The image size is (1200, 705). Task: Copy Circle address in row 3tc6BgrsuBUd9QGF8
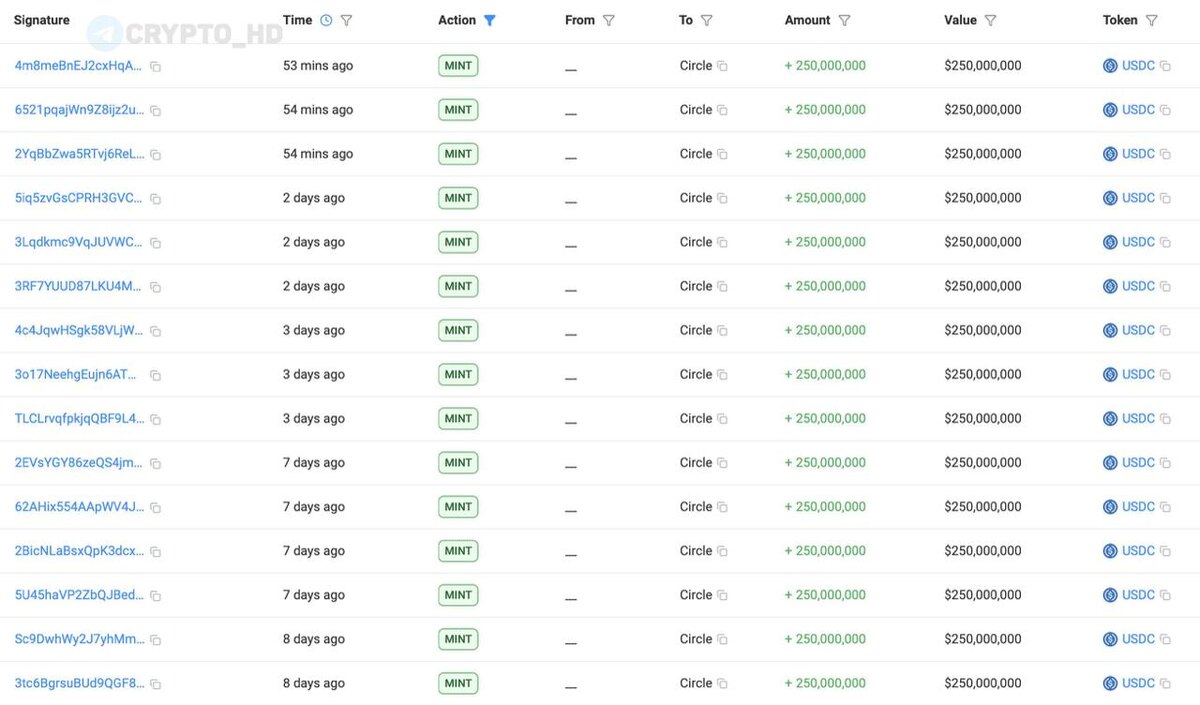pos(722,683)
